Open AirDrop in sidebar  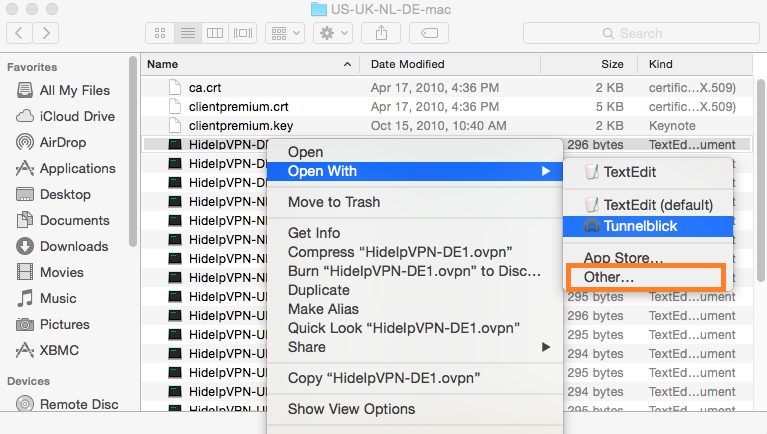tap(51, 142)
